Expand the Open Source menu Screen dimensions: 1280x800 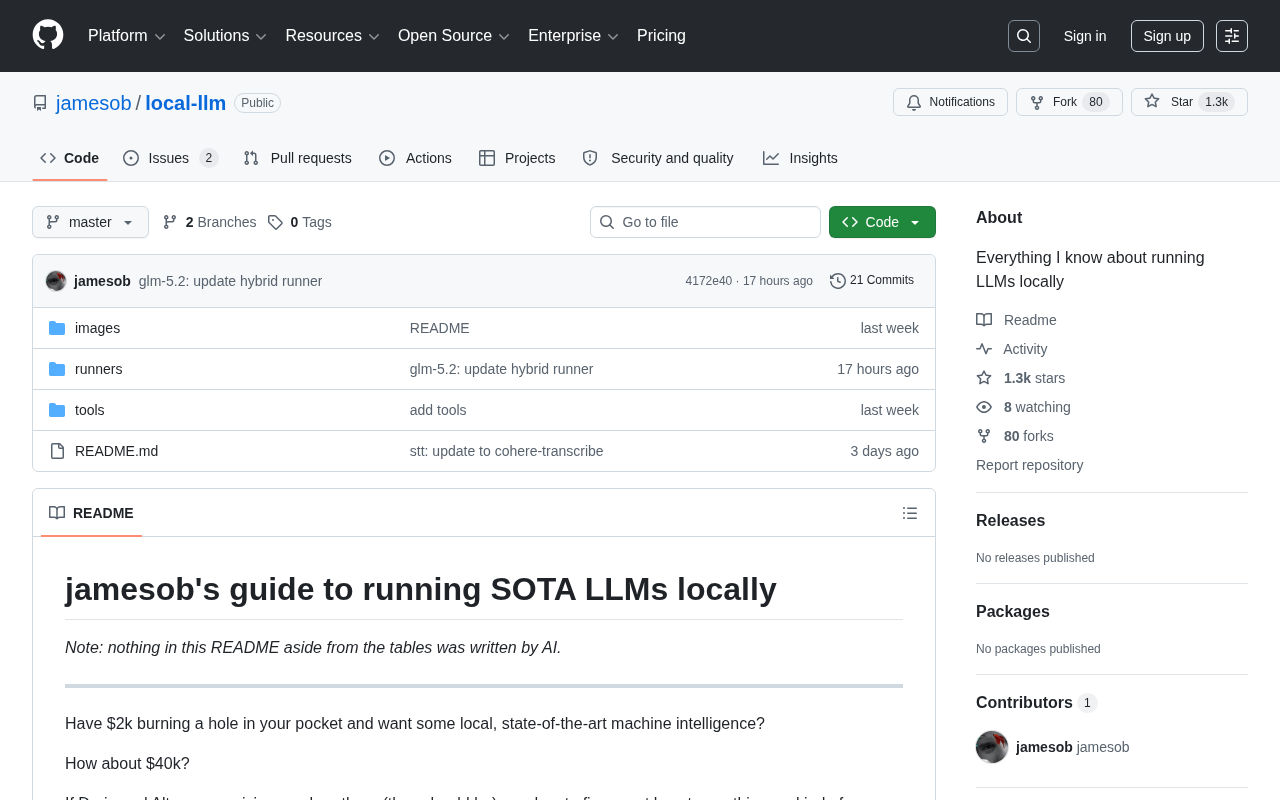(x=454, y=36)
